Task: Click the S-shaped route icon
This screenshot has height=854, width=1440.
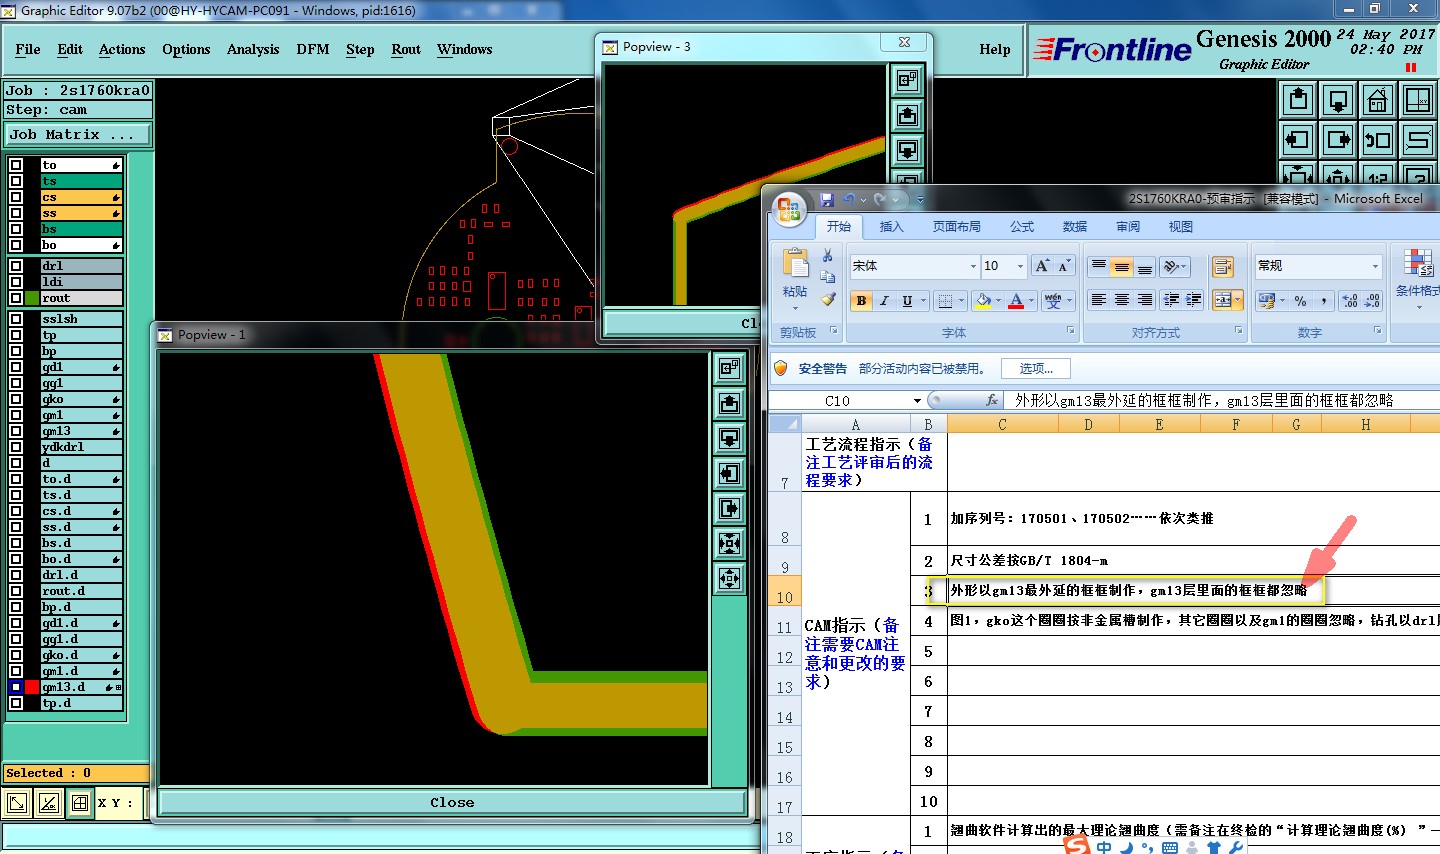Action: pyautogui.click(x=1418, y=140)
